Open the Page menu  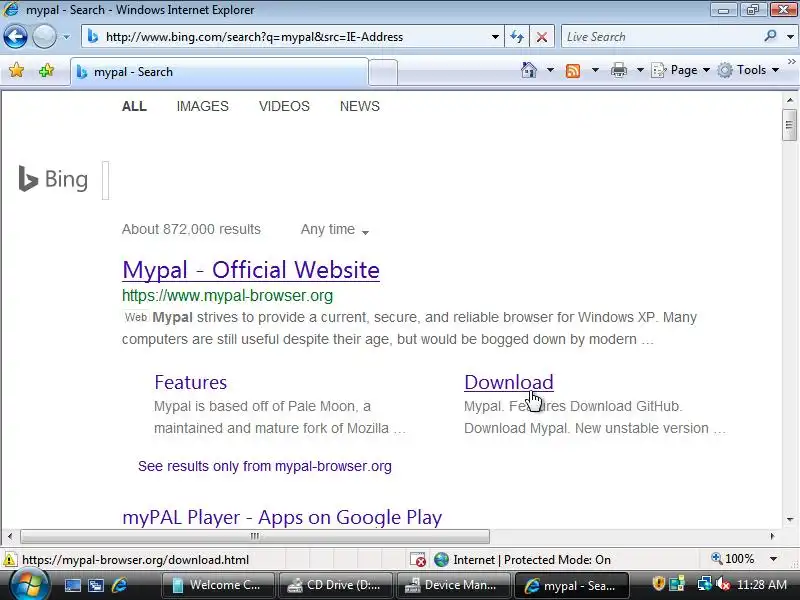tap(681, 70)
